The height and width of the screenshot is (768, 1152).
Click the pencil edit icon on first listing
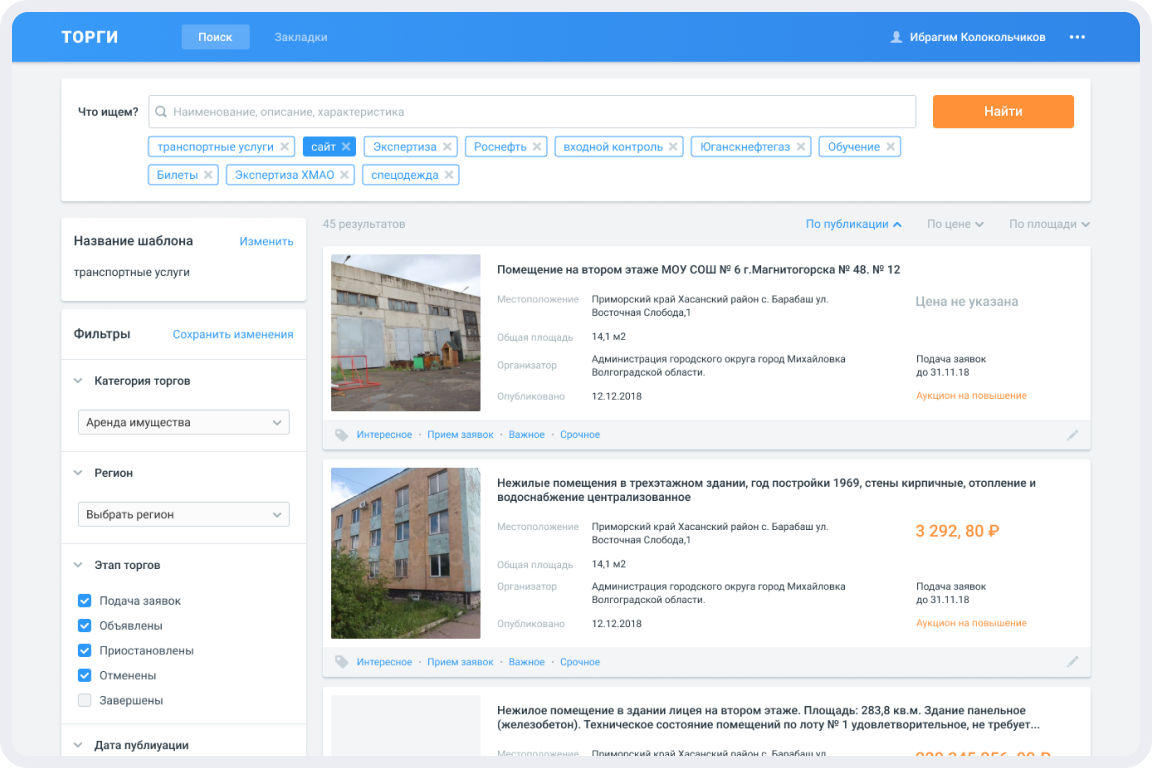point(1072,435)
